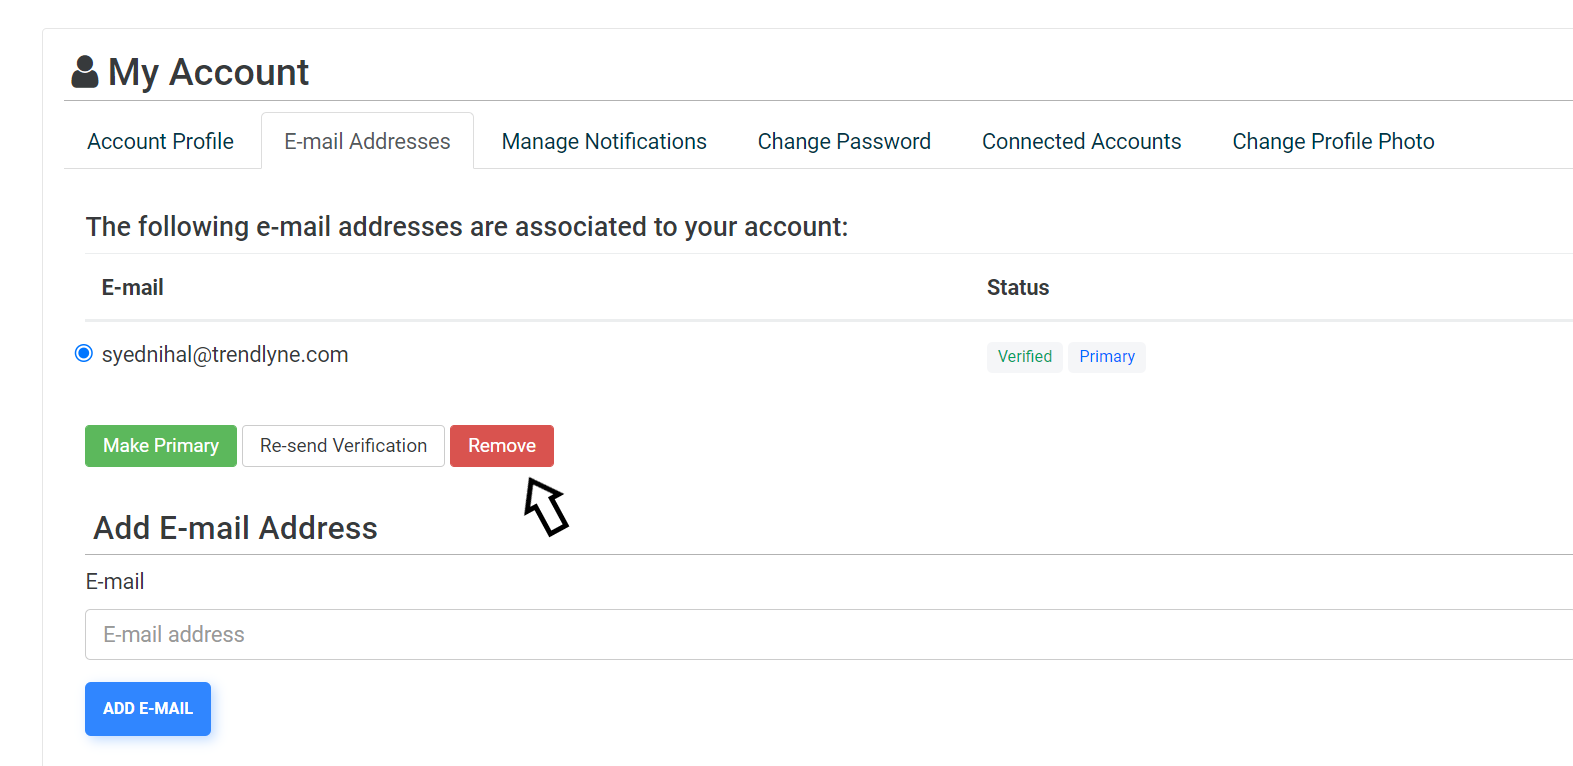Viewport: 1573px width, 766px height.
Task: Open the Account Profile tab
Action: (160, 141)
